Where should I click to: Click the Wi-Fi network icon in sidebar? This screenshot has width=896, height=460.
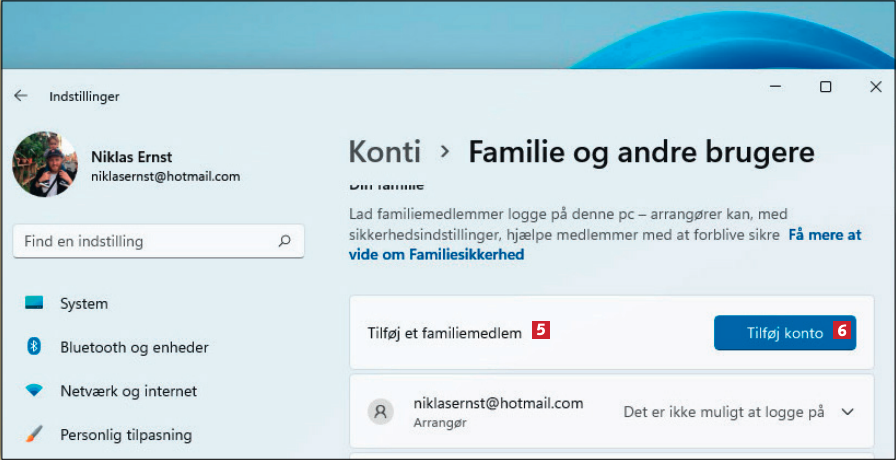pyautogui.click(x=34, y=390)
